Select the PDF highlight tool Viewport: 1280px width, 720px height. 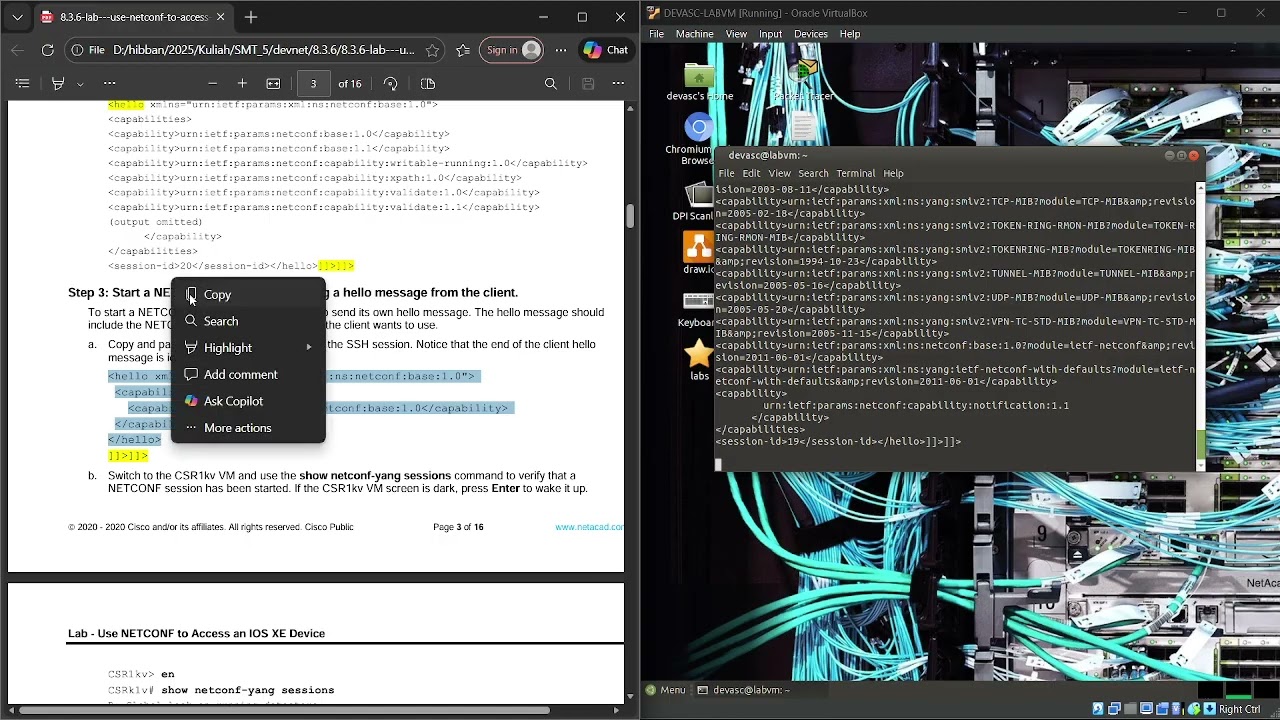point(58,84)
